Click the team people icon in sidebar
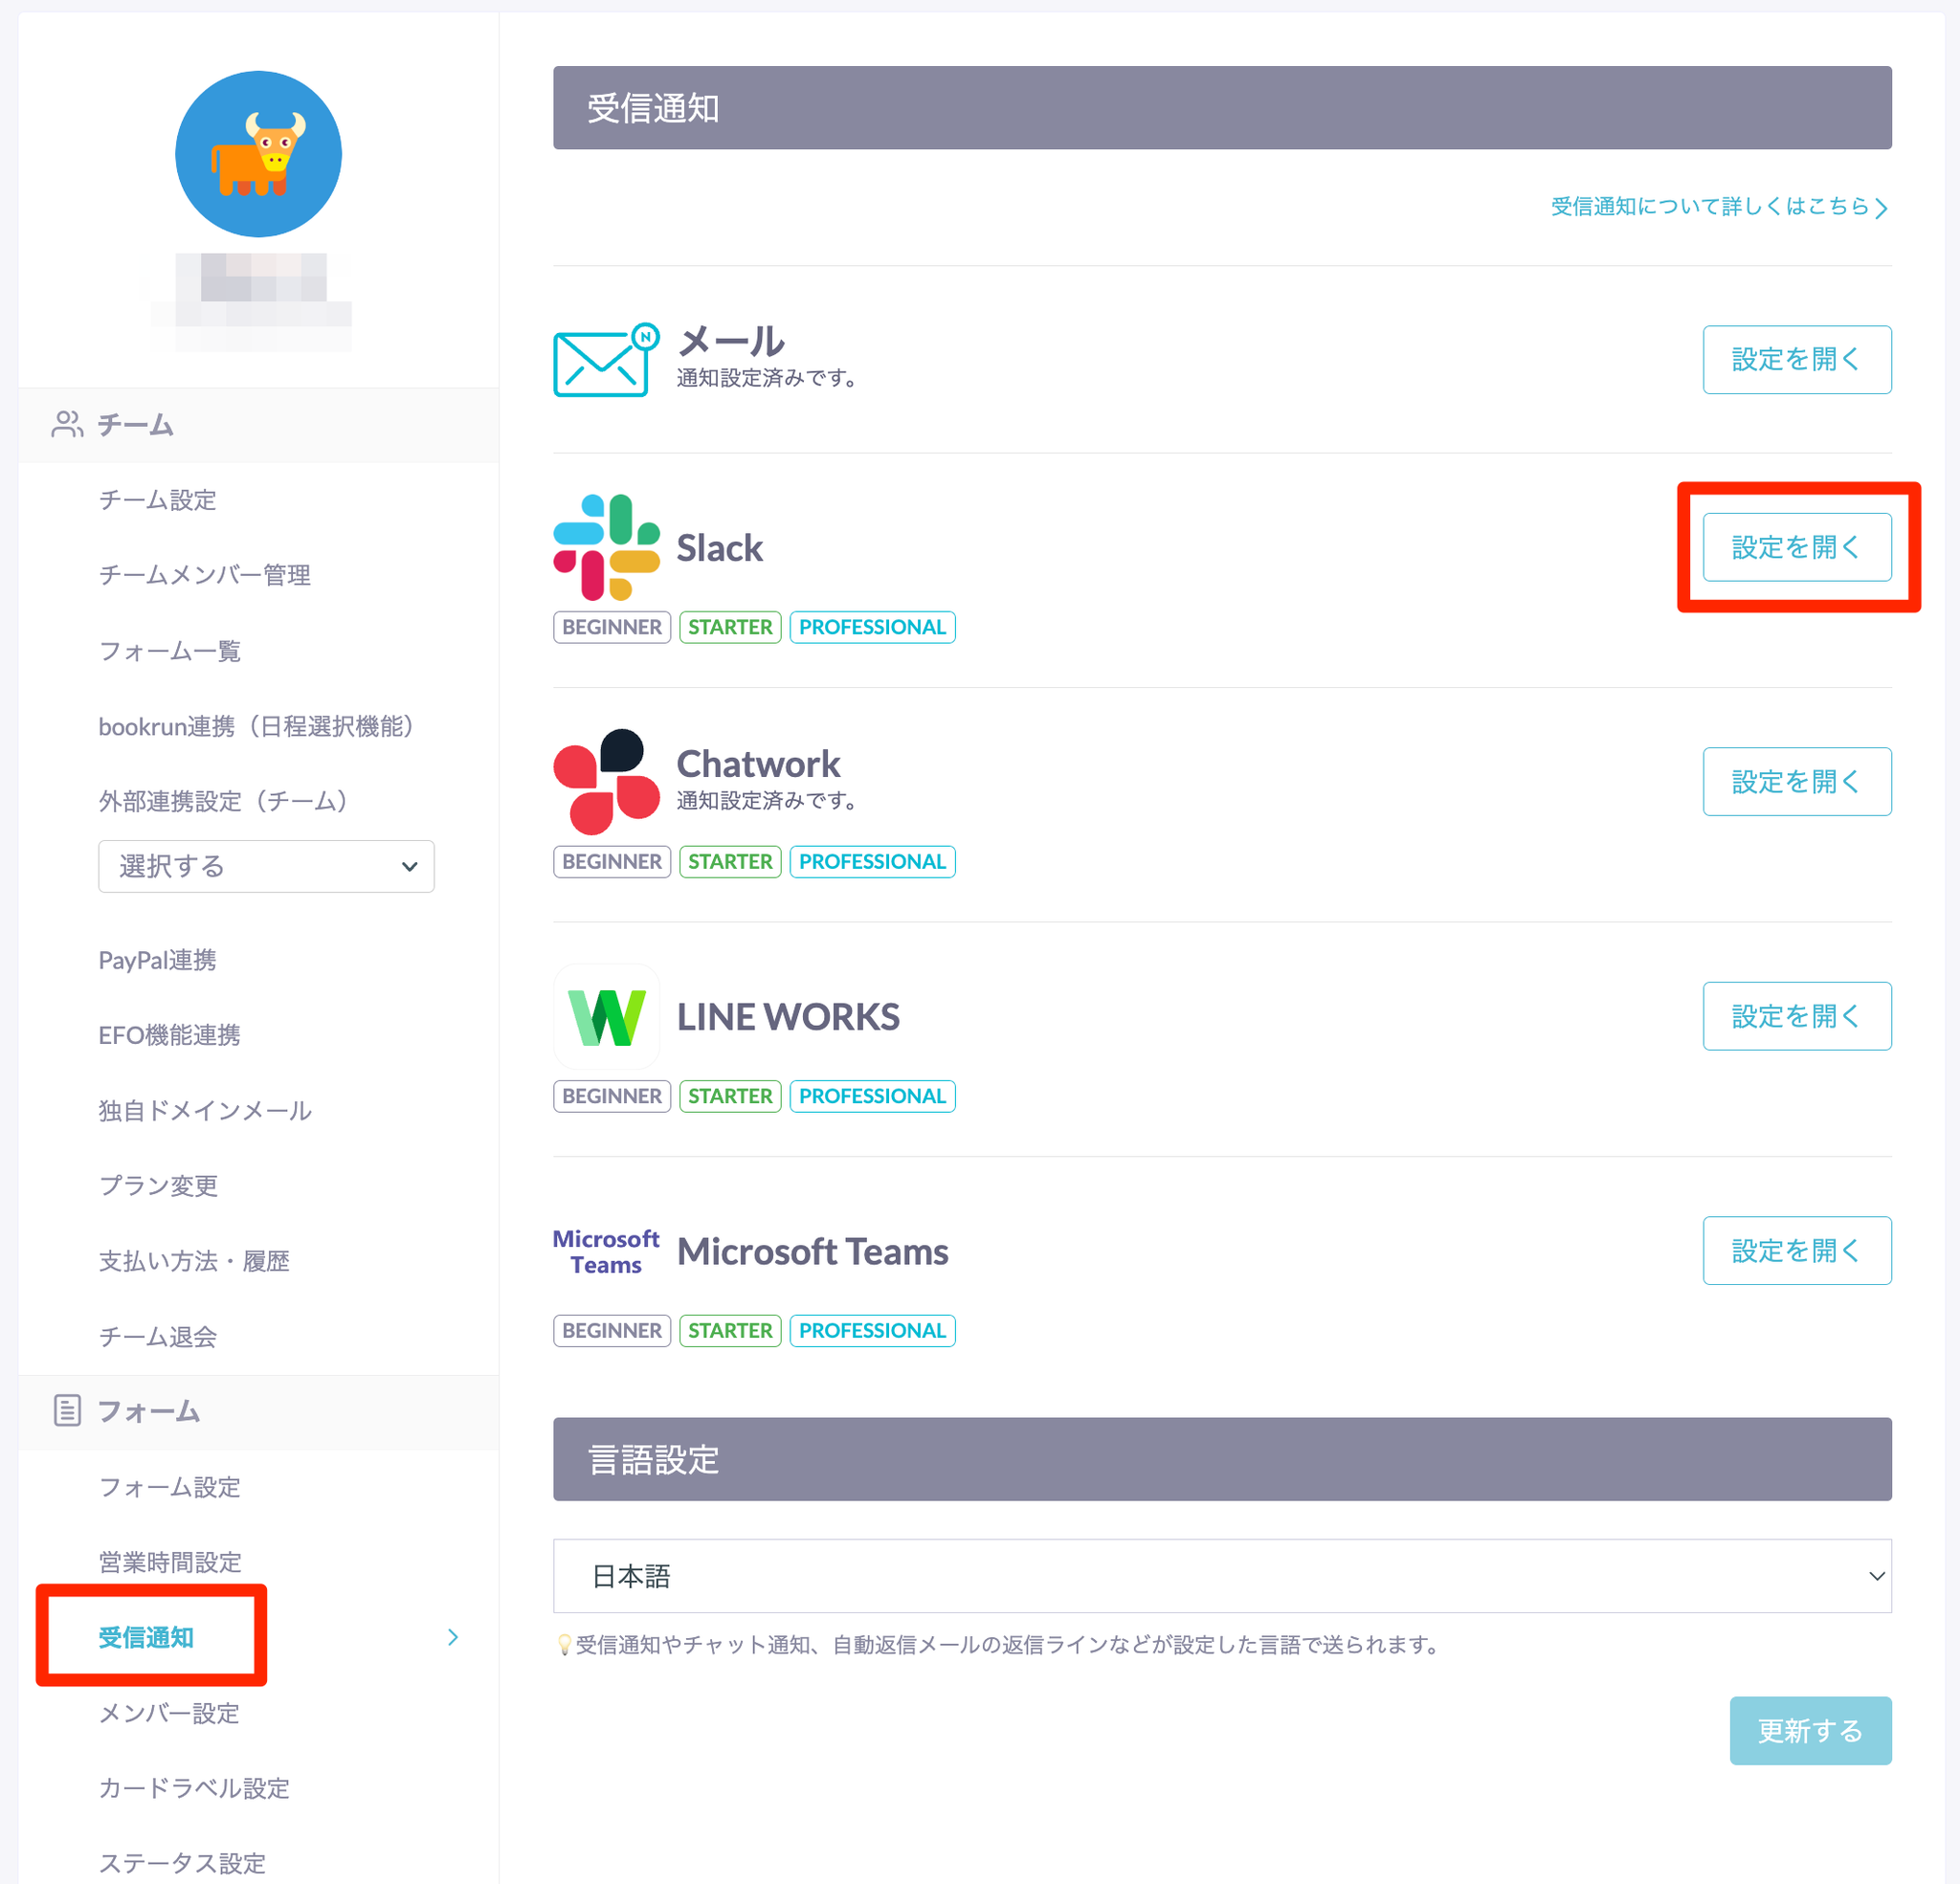Screen dimensions: 1960x1884 [x=67, y=425]
